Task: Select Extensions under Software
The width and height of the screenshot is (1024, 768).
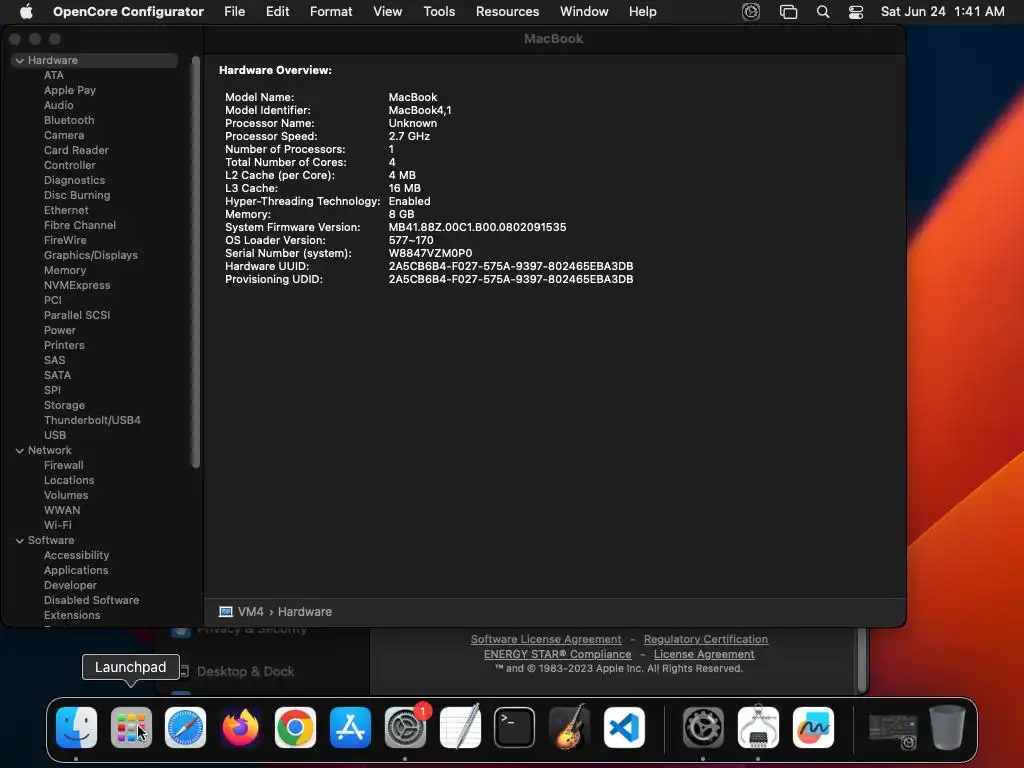Action: tap(72, 616)
